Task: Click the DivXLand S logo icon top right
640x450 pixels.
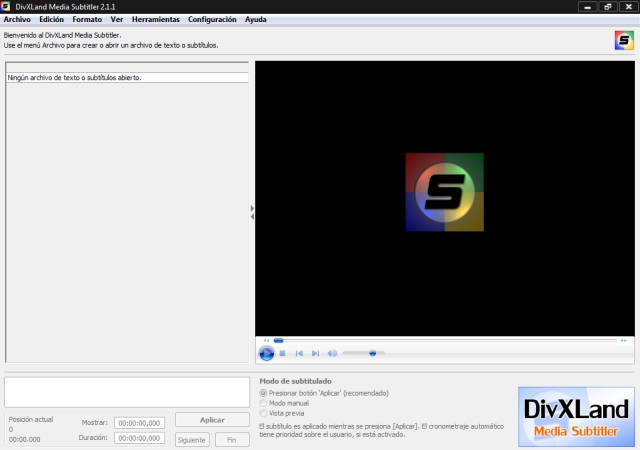Action: pyautogui.click(x=624, y=40)
